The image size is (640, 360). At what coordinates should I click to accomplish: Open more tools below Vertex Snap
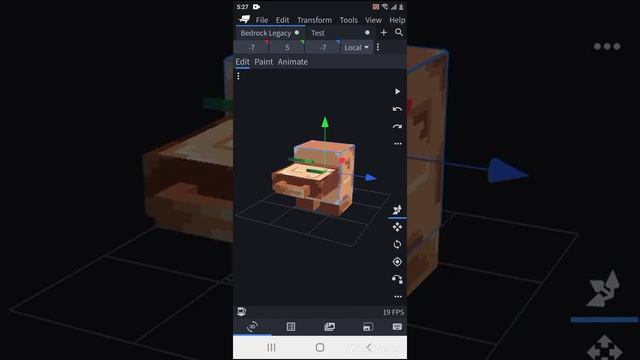pyautogui.click(x=398, y=297)
